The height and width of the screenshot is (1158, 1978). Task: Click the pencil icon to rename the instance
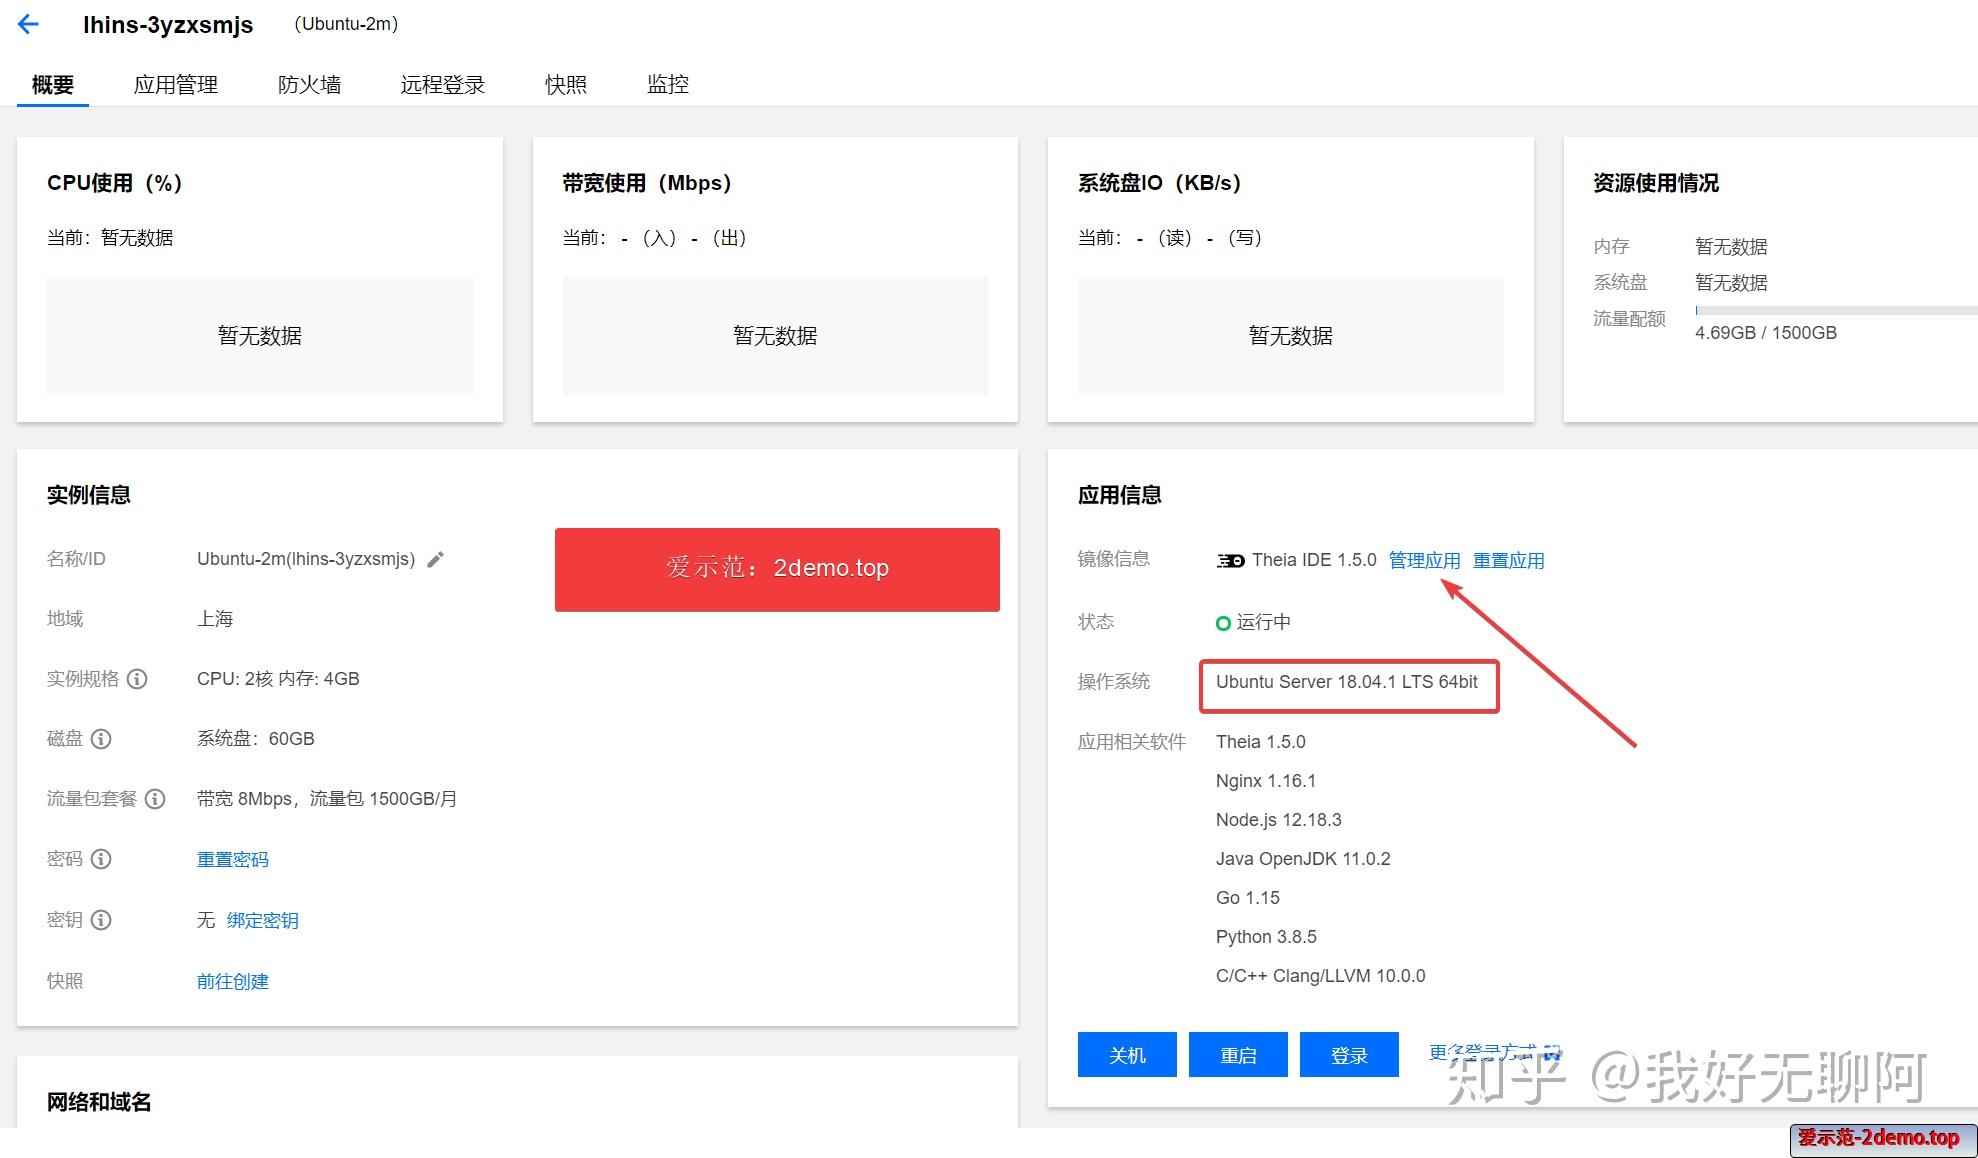434,559
